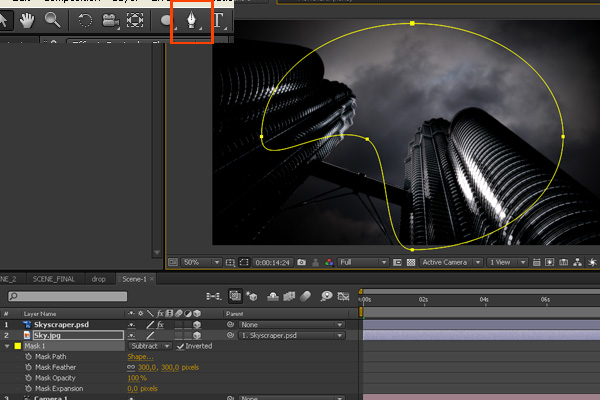Image resolution: width=600 pixels, height=400 pixels.
Task: Open 1 View layout dropdown
Action: (507, 262)
